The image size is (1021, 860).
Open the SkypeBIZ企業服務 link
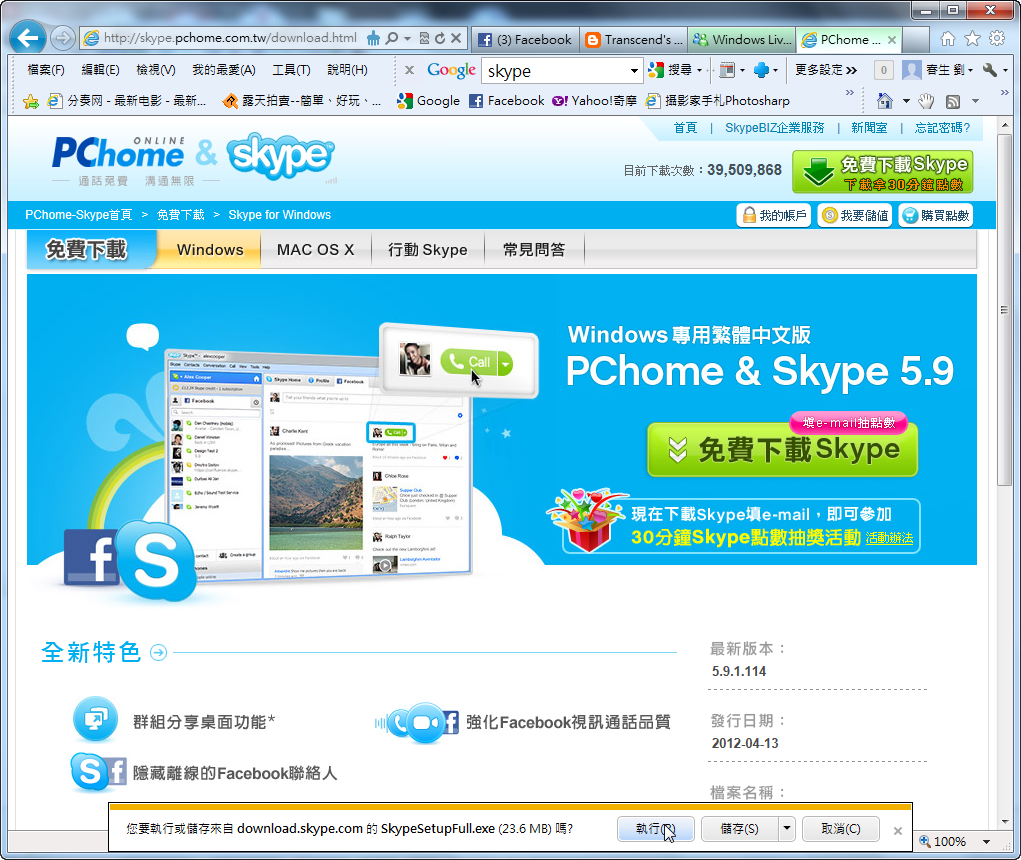coord(774,128)
